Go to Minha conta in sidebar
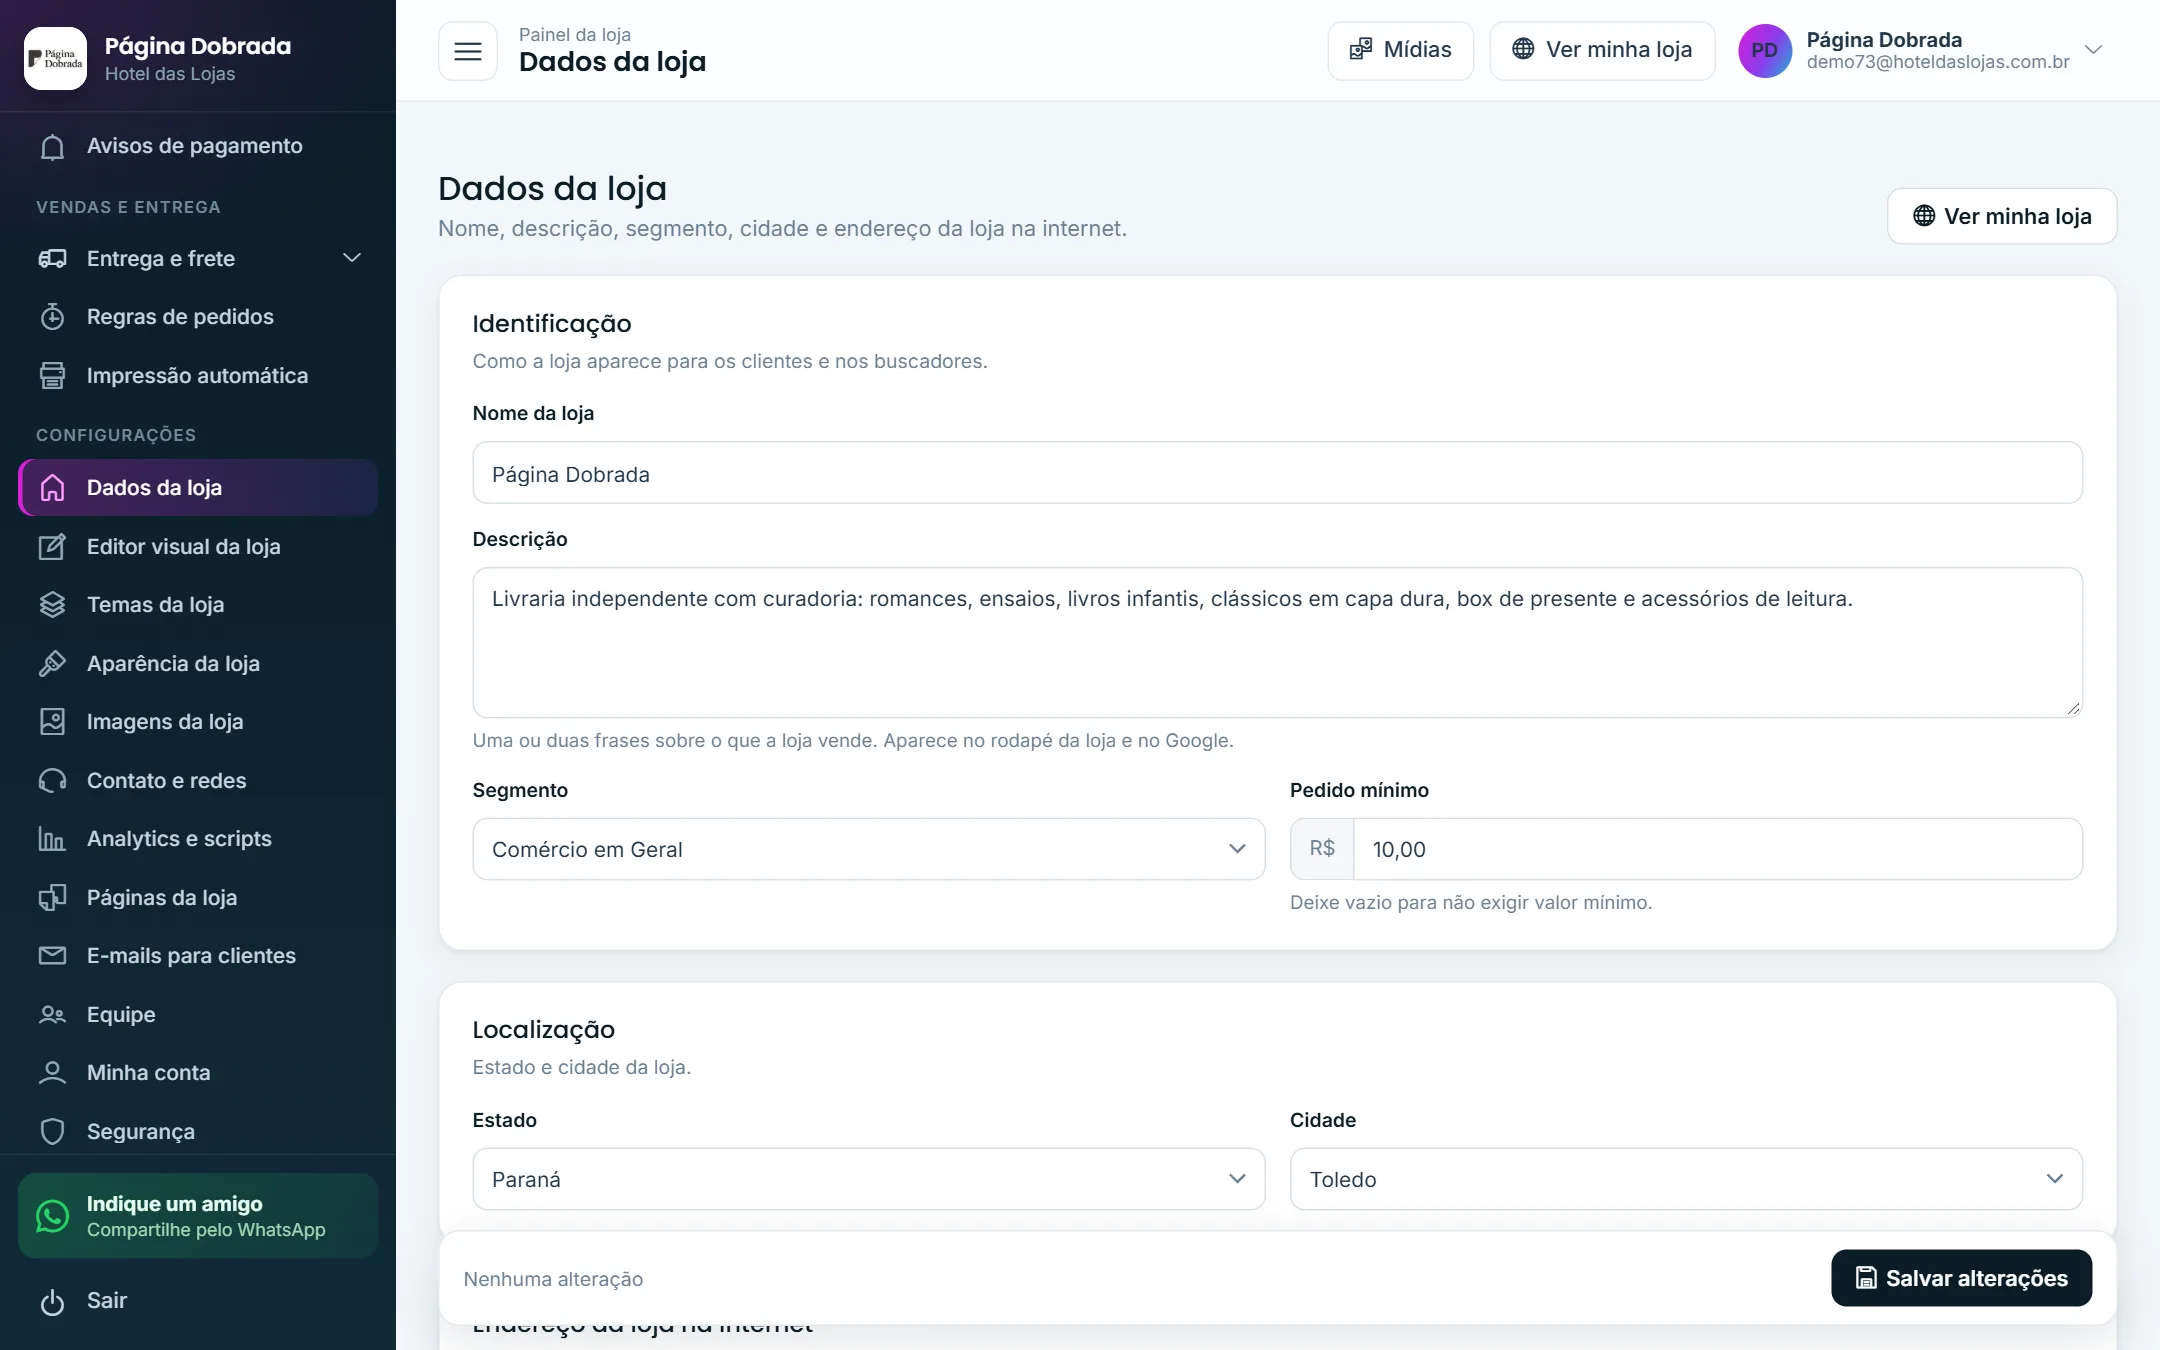The width and height of the screenshot is (2160, 1350). pyautogui.click(x=198, y=1073)
